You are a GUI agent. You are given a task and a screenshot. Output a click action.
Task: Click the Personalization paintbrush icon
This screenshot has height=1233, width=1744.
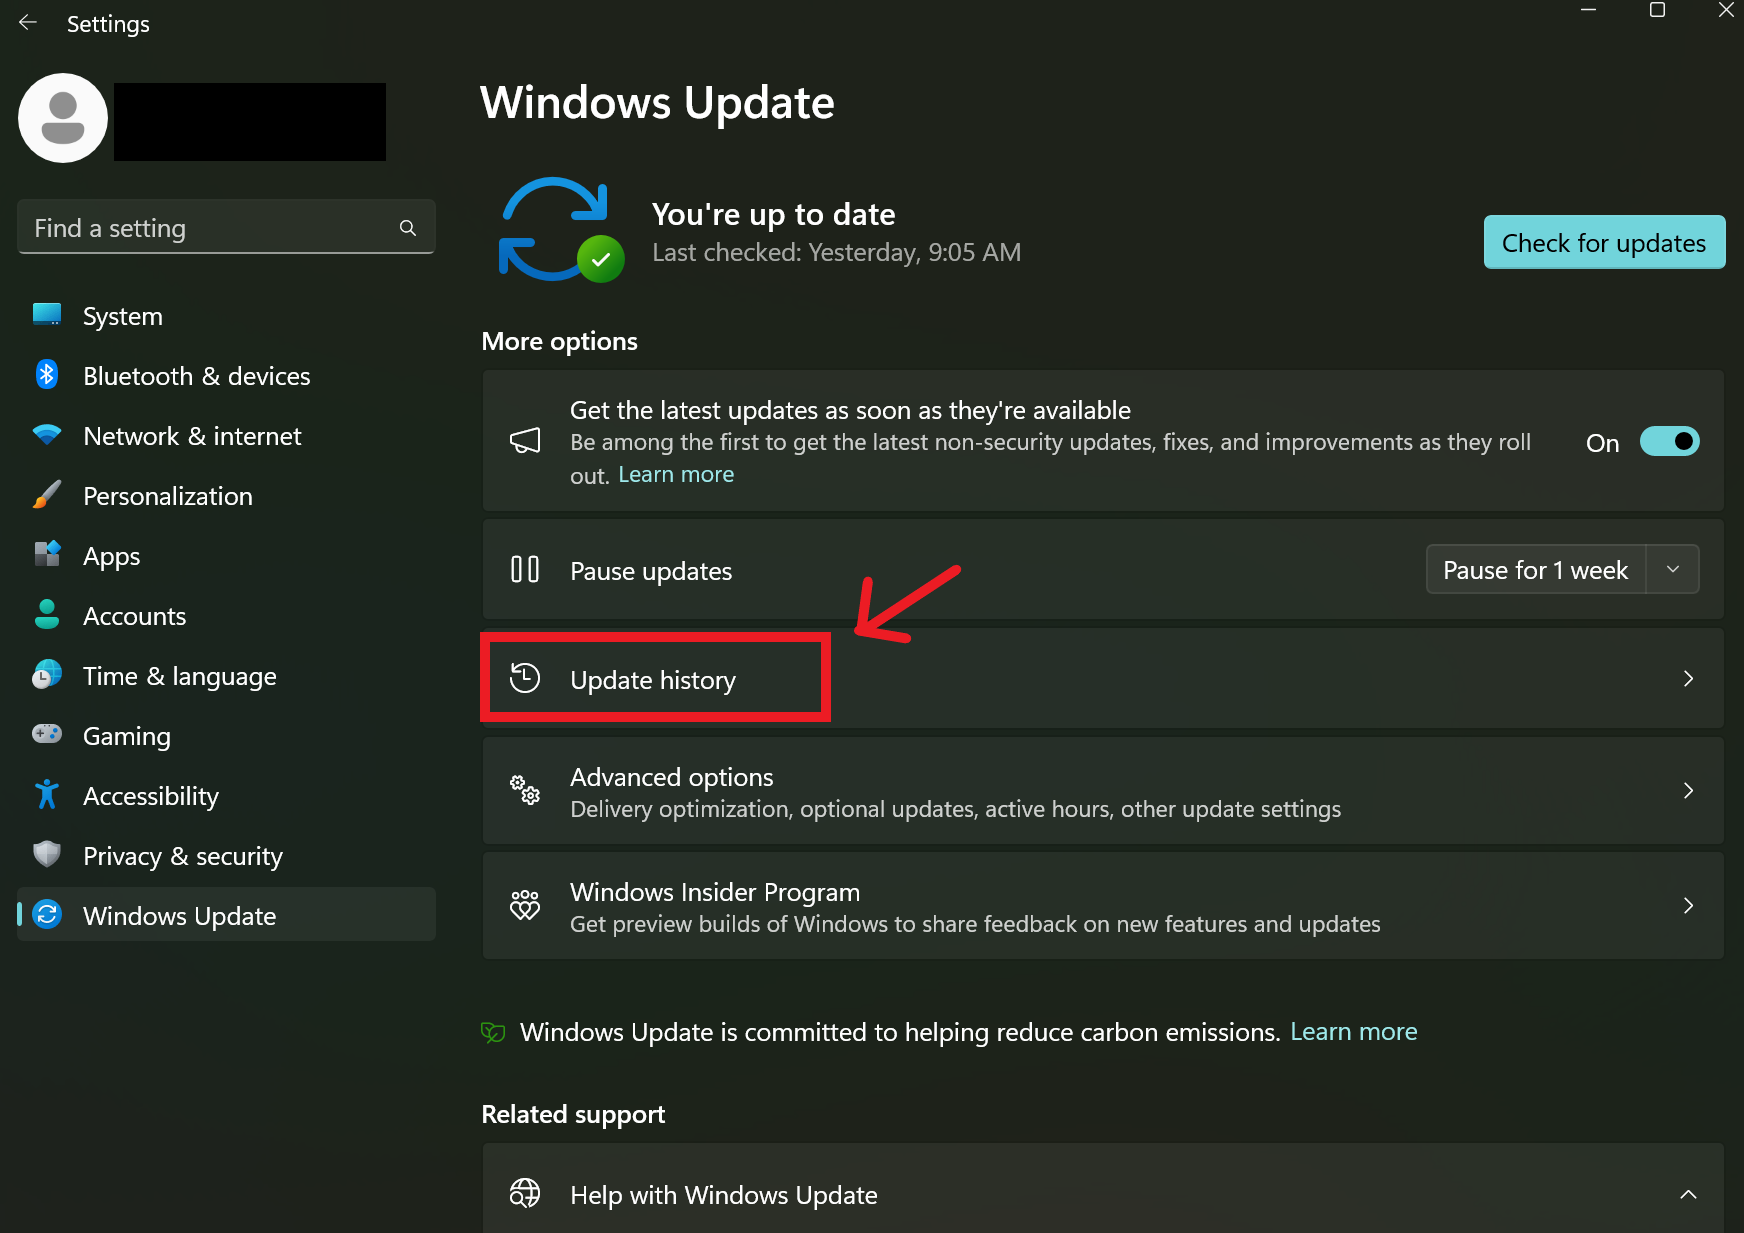[46, 495]
